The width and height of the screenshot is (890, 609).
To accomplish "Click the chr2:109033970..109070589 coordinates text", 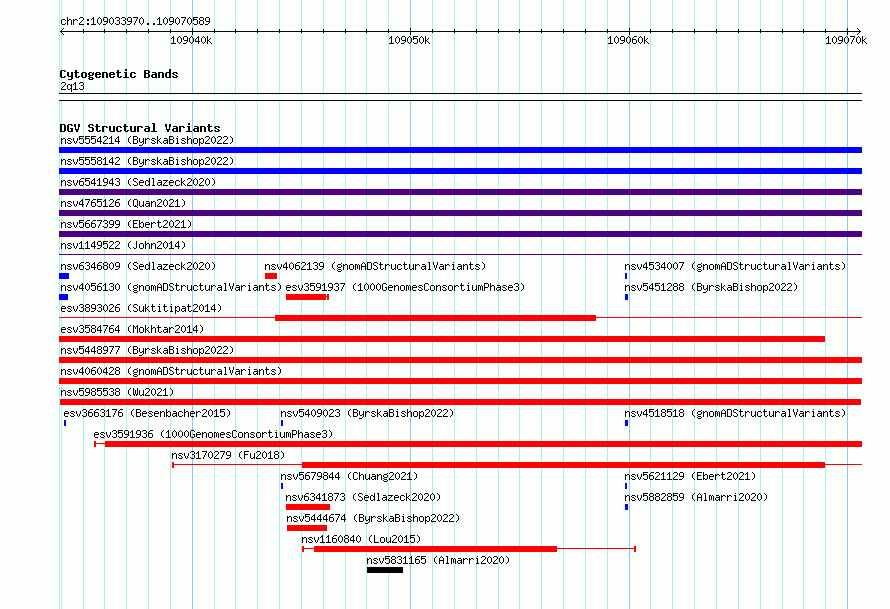I will point(135,21).
